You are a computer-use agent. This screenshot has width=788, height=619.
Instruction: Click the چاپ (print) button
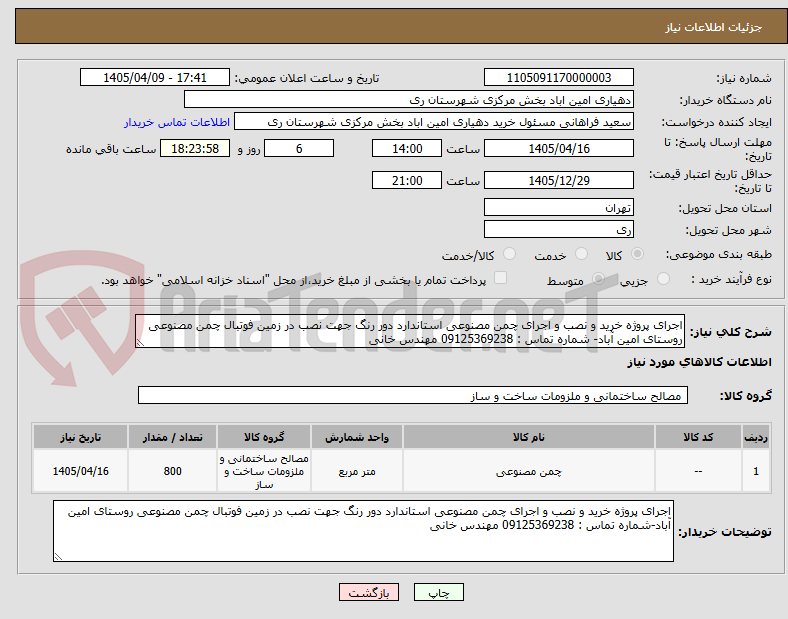click(x=438, y=592)
